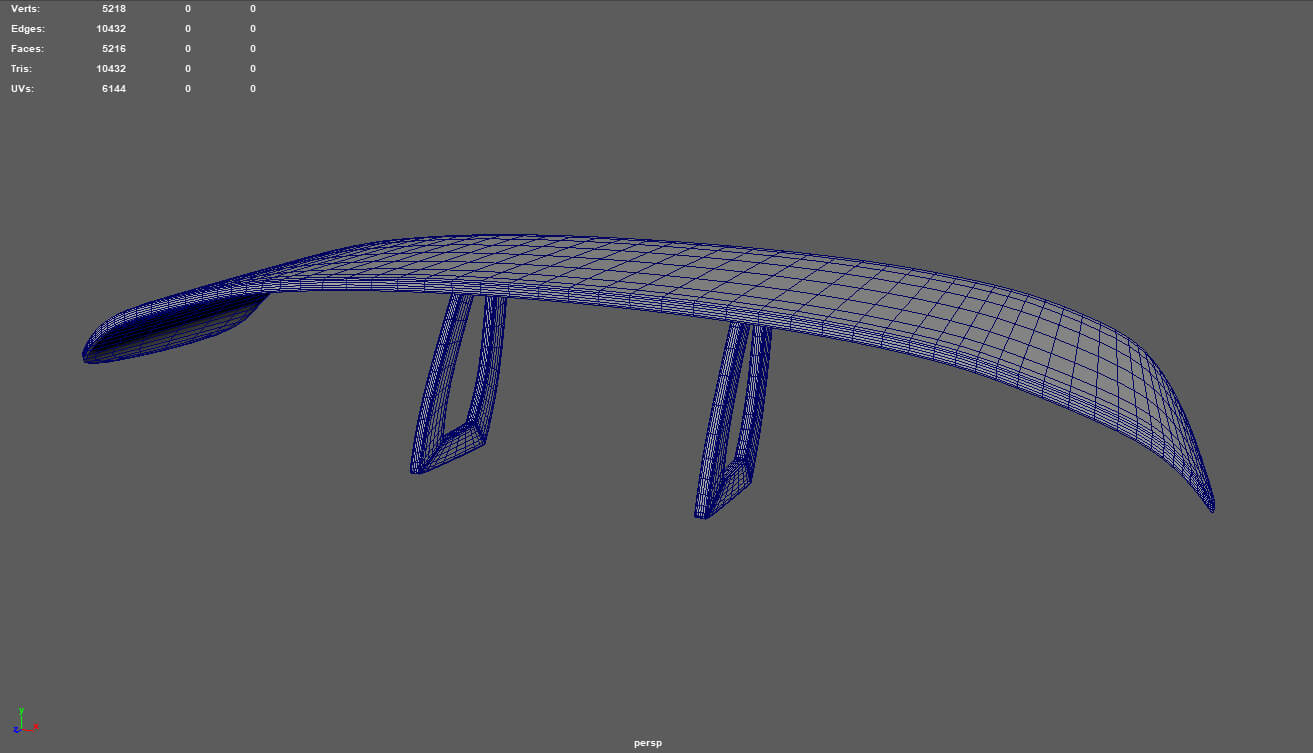Click the 'Tris:' label in the HUD
Screen dimensions: 1313x753
coord(21,69)
